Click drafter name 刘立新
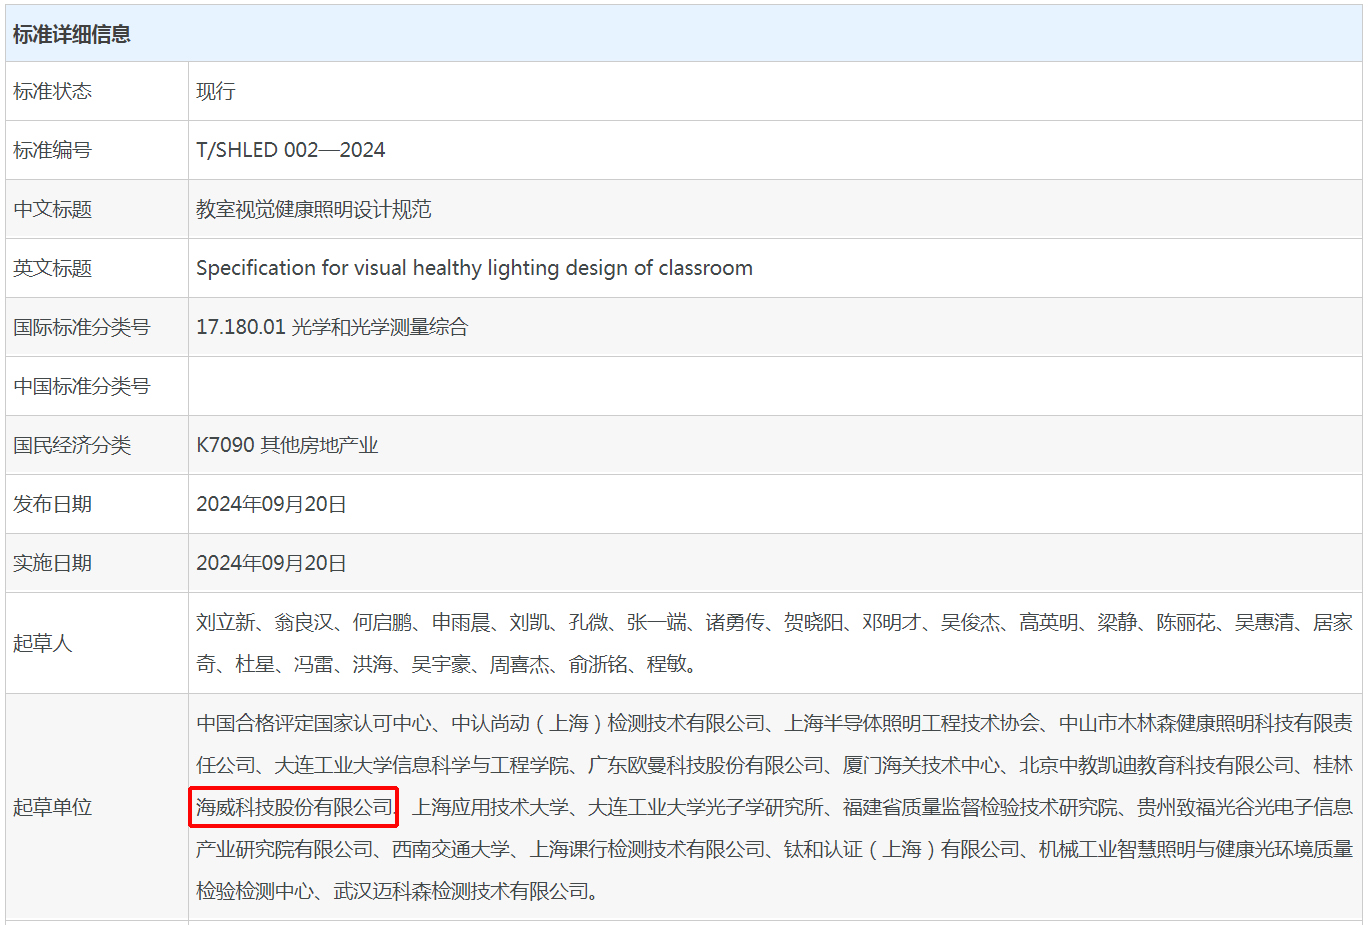Viewport: 1368px width, 925px height. pyautogui.click(x=225, y=622)
